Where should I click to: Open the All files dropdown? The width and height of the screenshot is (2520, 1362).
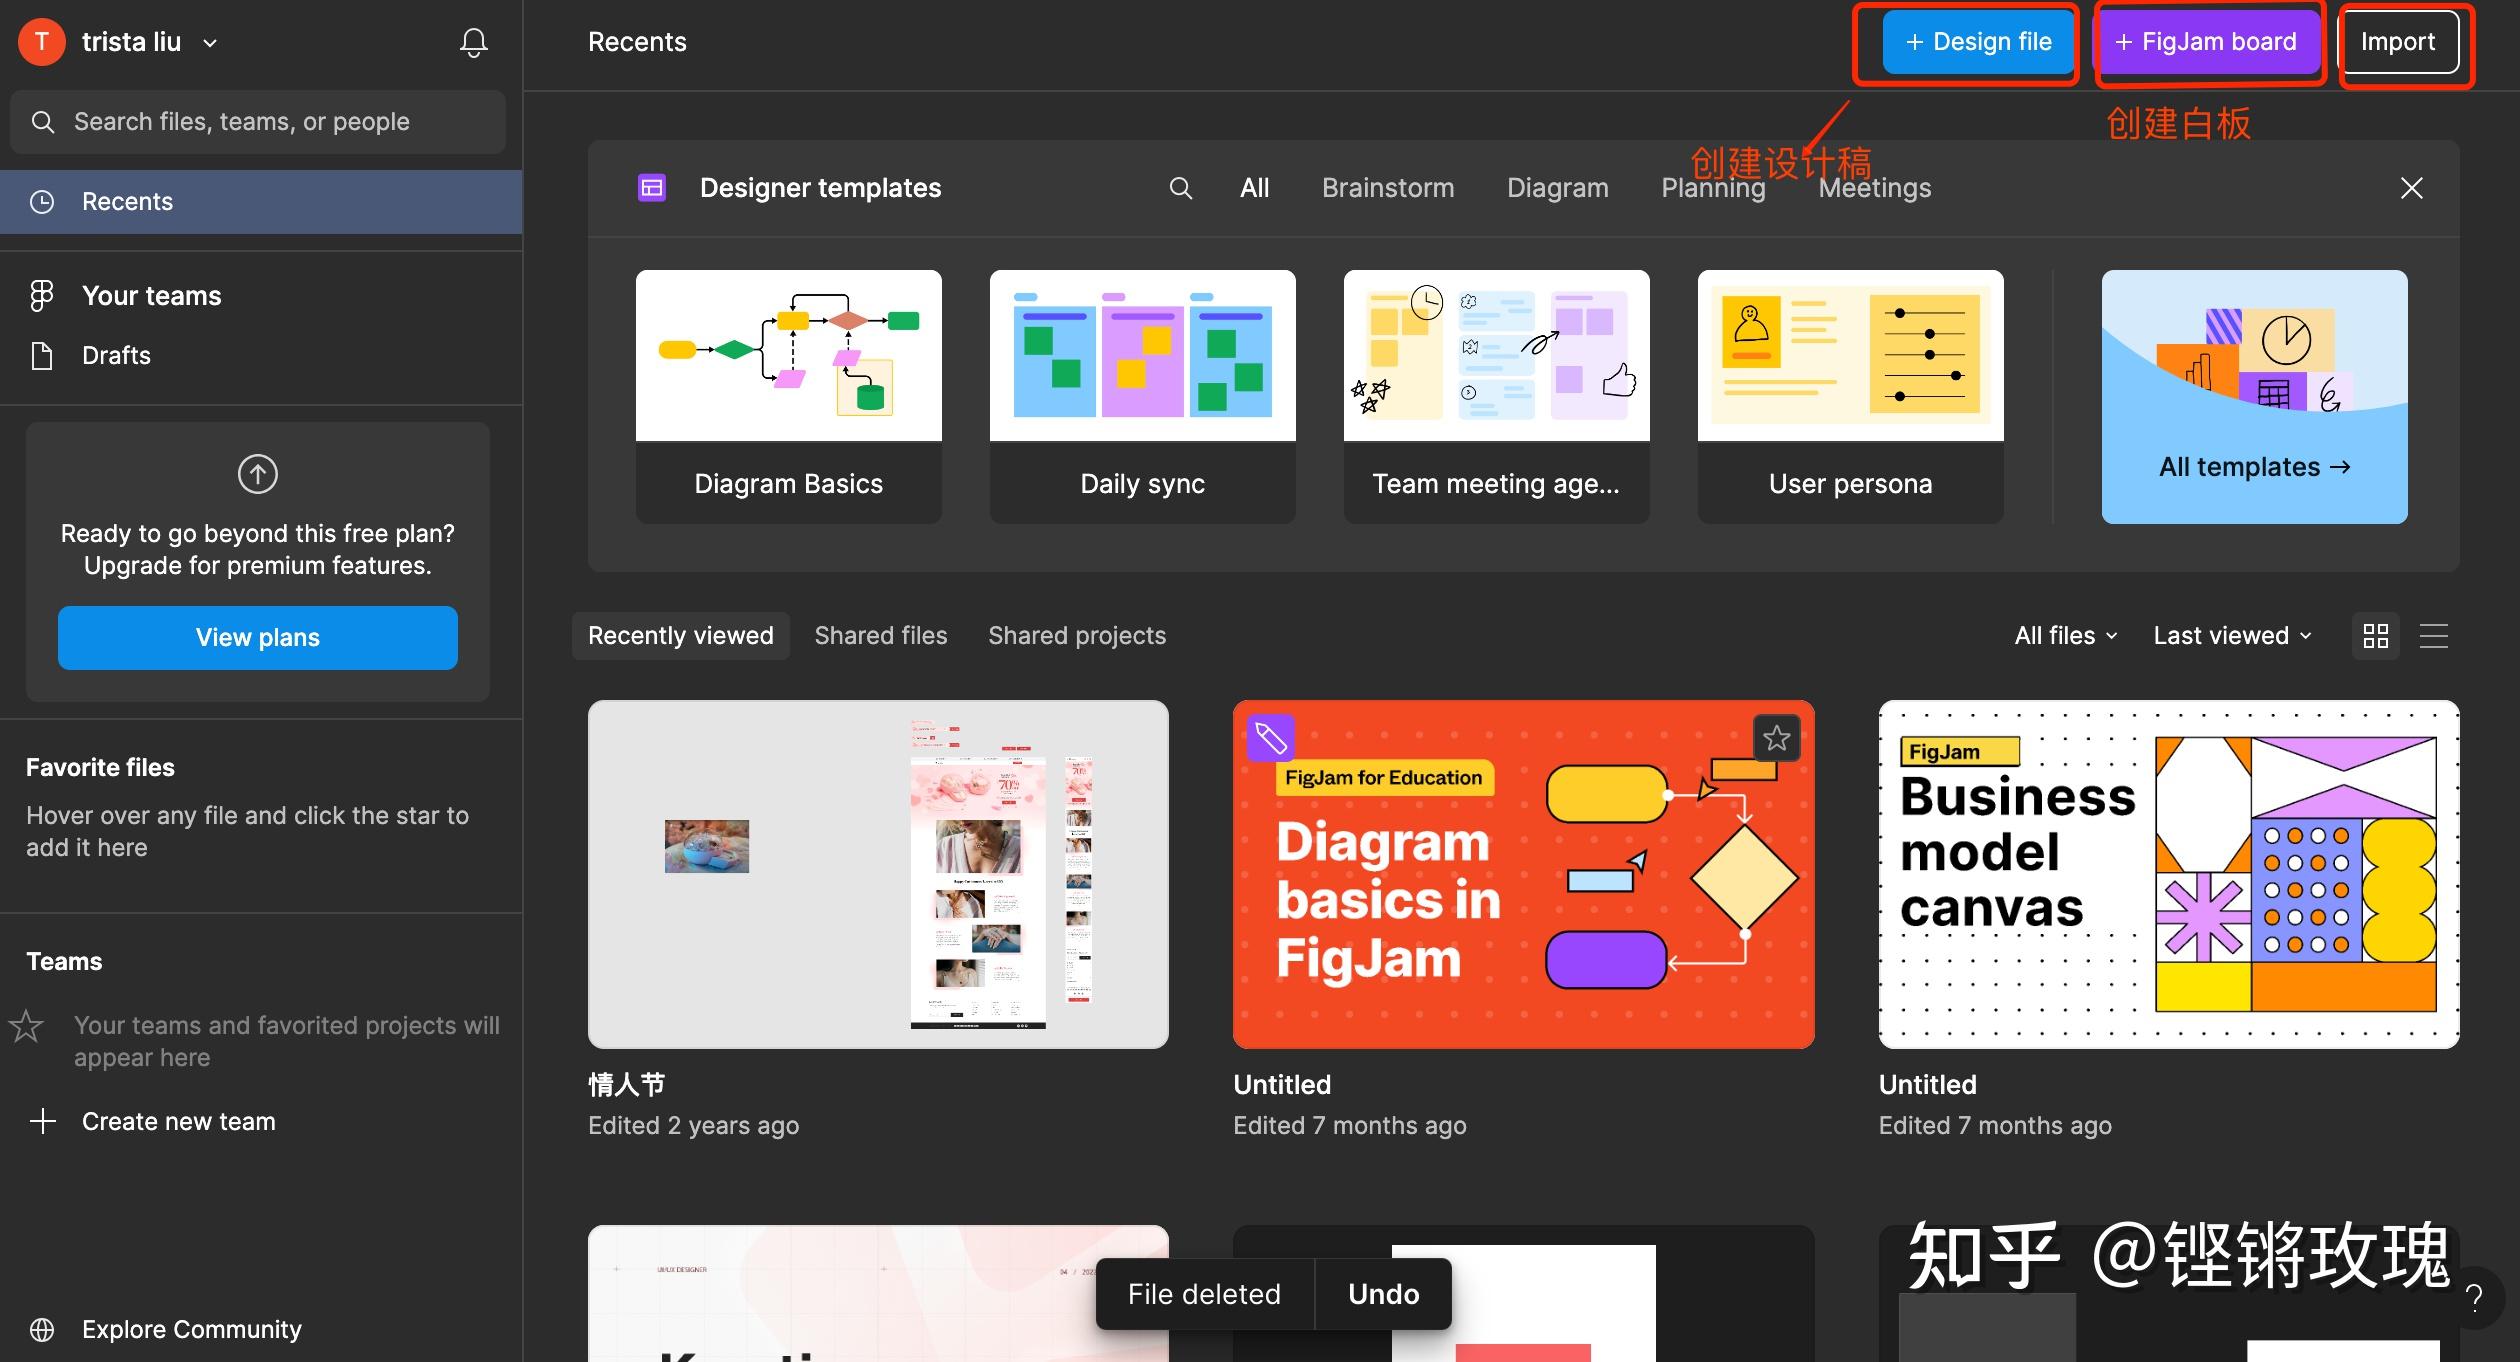coord(2064,635)
